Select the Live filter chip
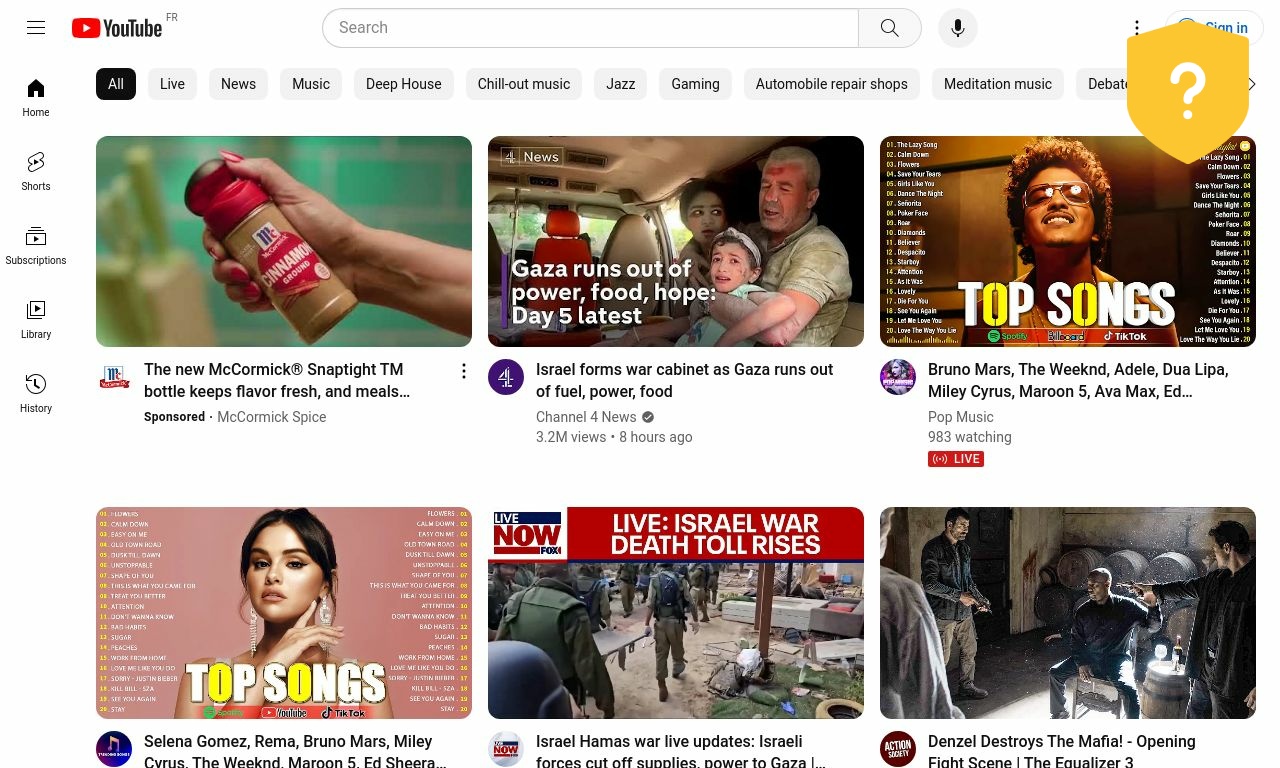Viewport: 1280px width, 768px height. [x=172, y=84]
